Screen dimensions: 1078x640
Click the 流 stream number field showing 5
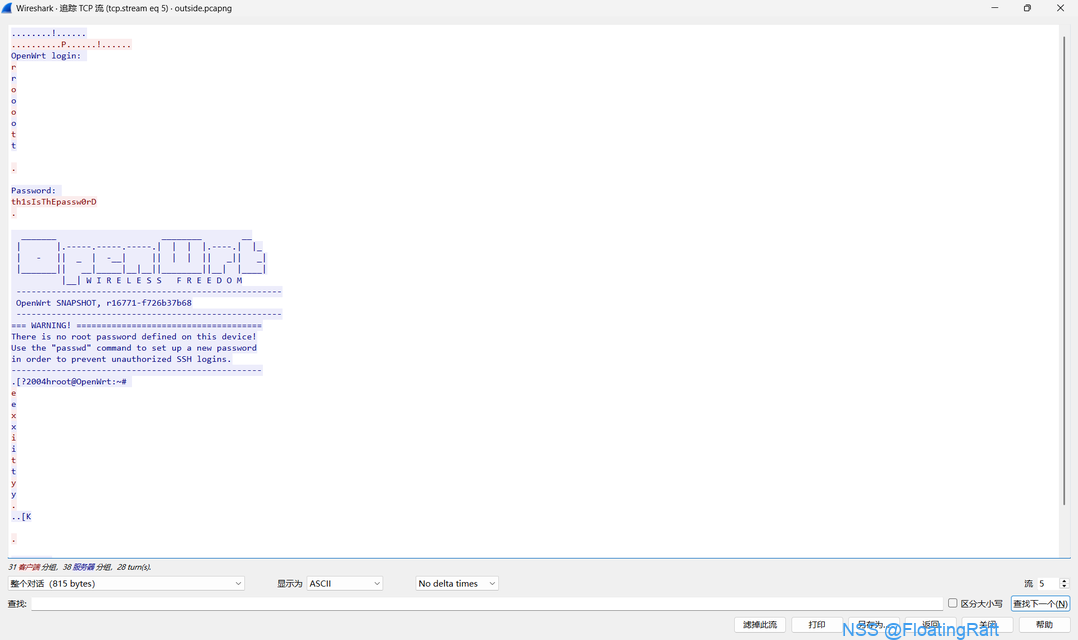pyautogui.click(x=1048, y=584)
